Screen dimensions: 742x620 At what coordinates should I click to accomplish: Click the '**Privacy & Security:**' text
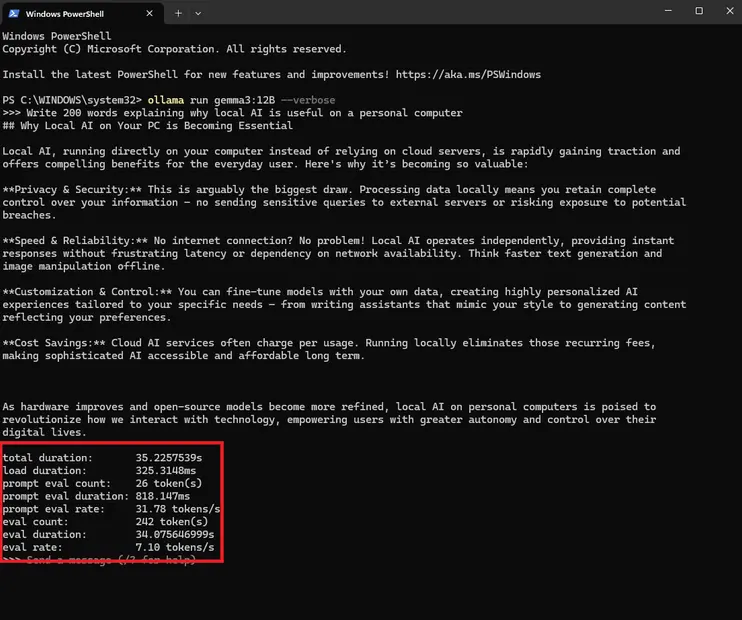click(x=72, y=189)
